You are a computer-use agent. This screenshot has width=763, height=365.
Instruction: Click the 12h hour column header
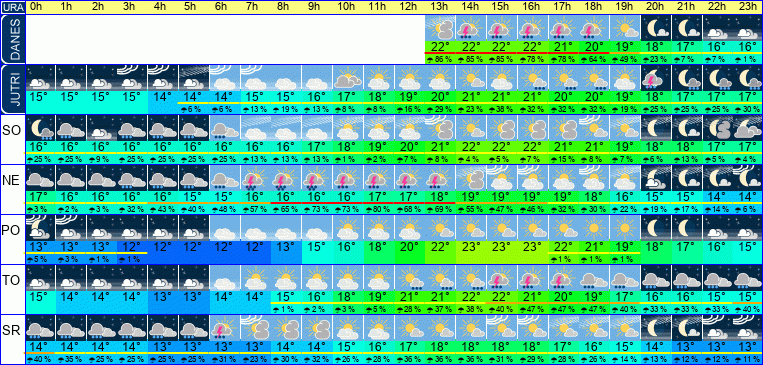click(409, 7)
